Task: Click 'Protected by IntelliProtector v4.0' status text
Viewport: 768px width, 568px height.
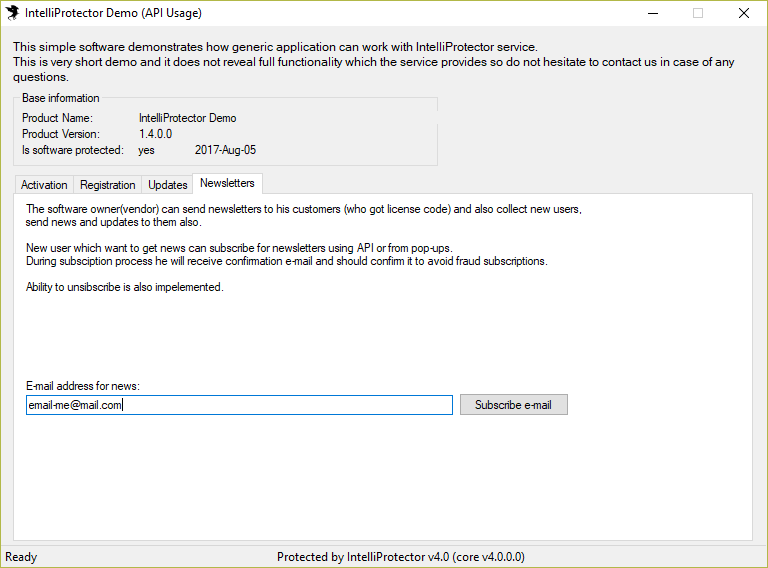Action: click(401, 557)
